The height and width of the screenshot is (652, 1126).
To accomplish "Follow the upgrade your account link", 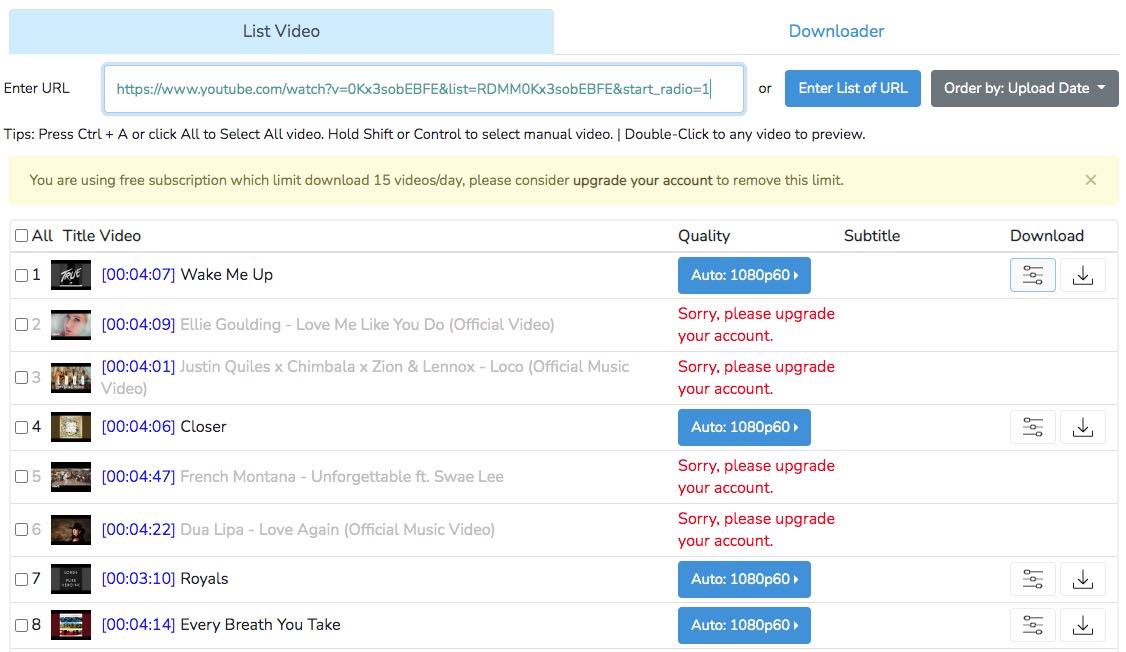I will pos(642,181).
